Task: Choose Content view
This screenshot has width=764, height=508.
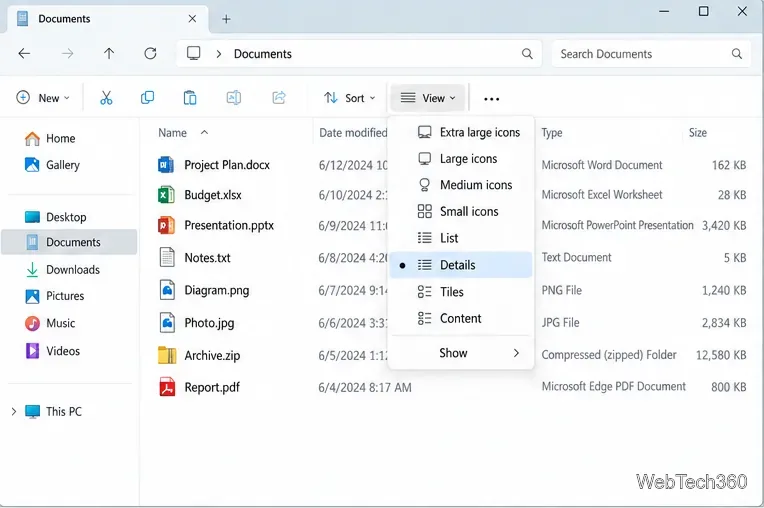Action: click(x=461, y=318)
